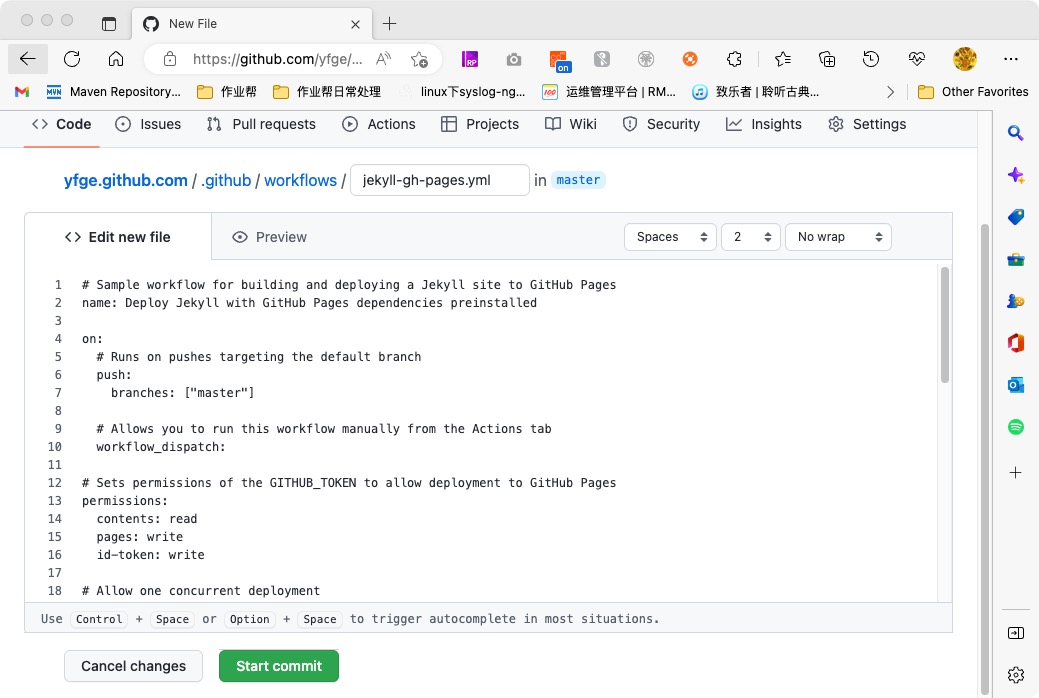Screen dimensions: 1039x698
Task: Open Spotify in the Edge sidebar
Action: click(1015, 427)
